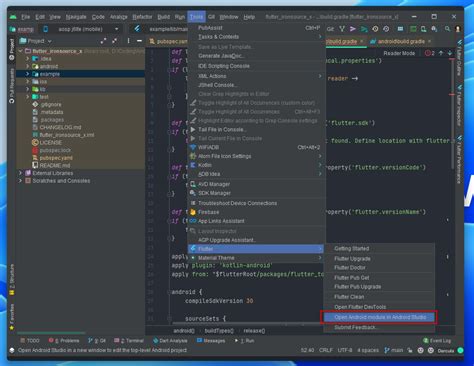Click the expand all icon in Project panel
The height and width of the screenshot is (366, 474).
pyautogui.click(x=104, y=41)
